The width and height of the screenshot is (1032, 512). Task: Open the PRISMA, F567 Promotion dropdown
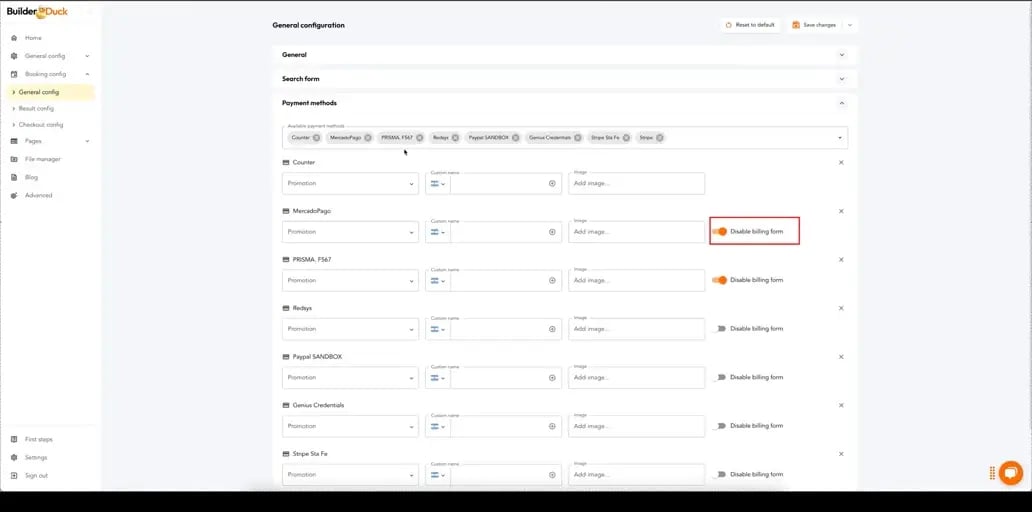350,280
